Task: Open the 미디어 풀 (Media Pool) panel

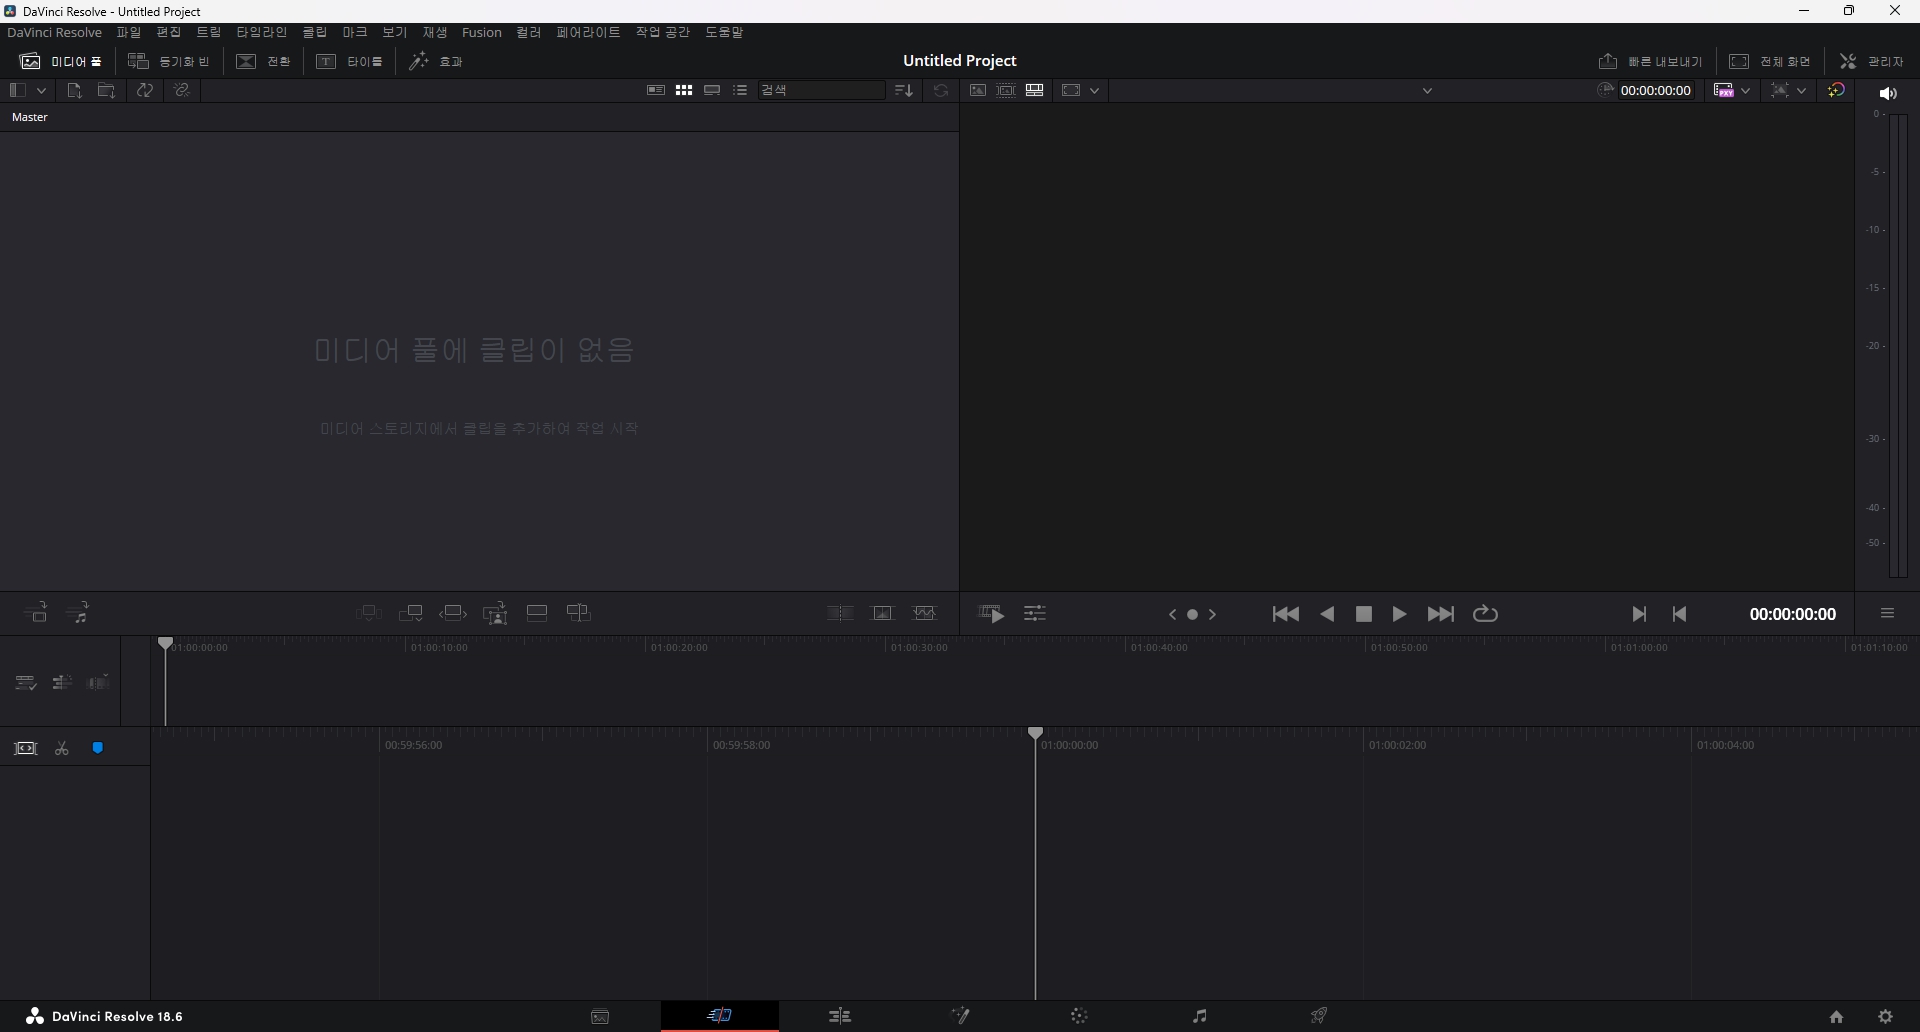Action: (x=61, y=61)
